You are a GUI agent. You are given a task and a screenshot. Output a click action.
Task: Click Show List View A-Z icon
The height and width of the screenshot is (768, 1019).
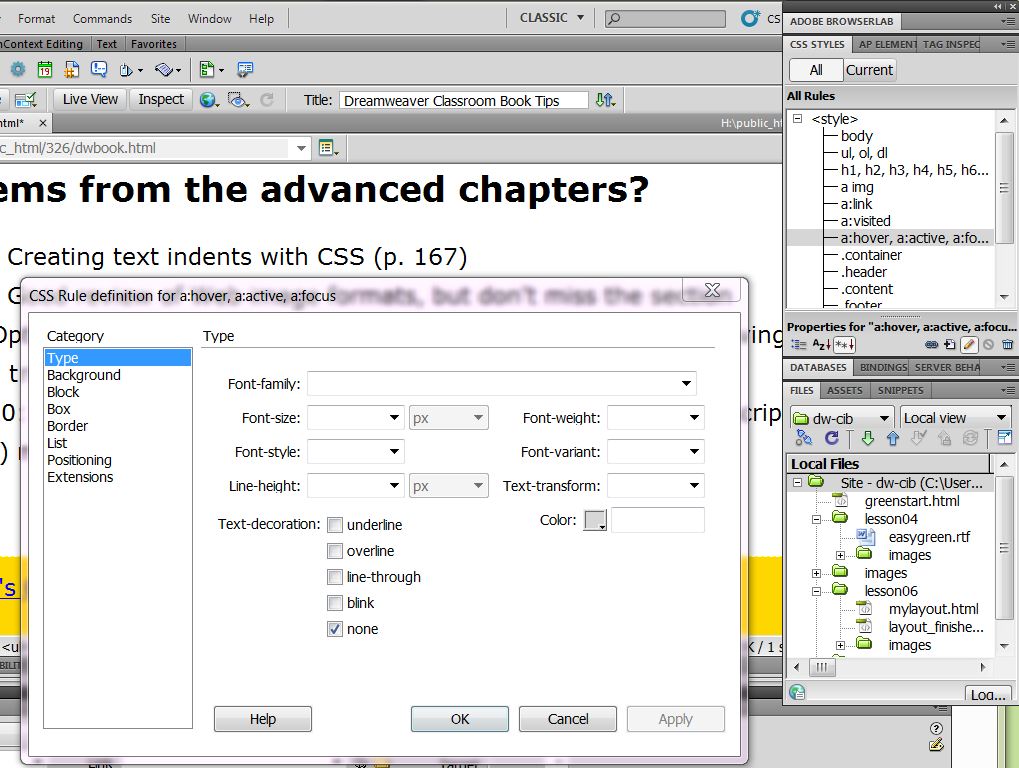[x=821, y=344]
